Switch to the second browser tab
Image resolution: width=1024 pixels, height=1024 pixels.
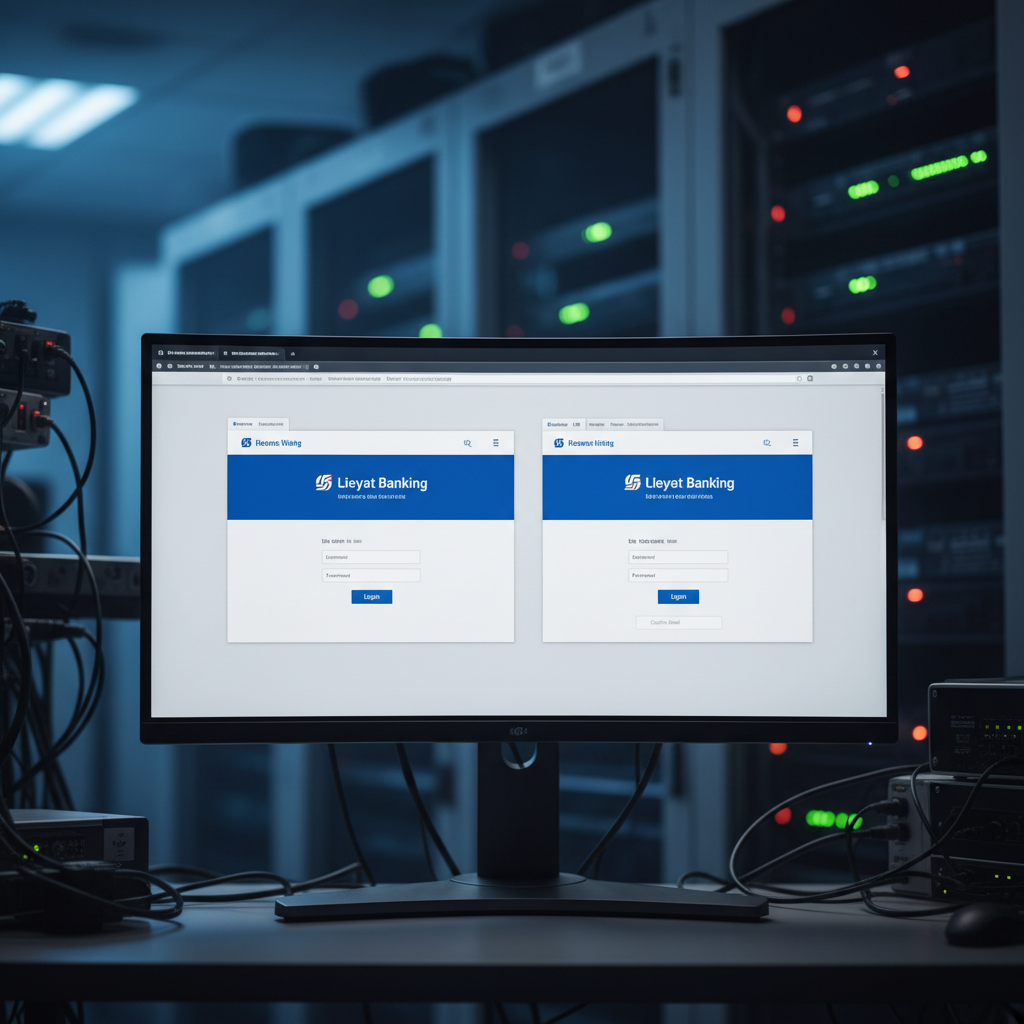pos(251,353)
